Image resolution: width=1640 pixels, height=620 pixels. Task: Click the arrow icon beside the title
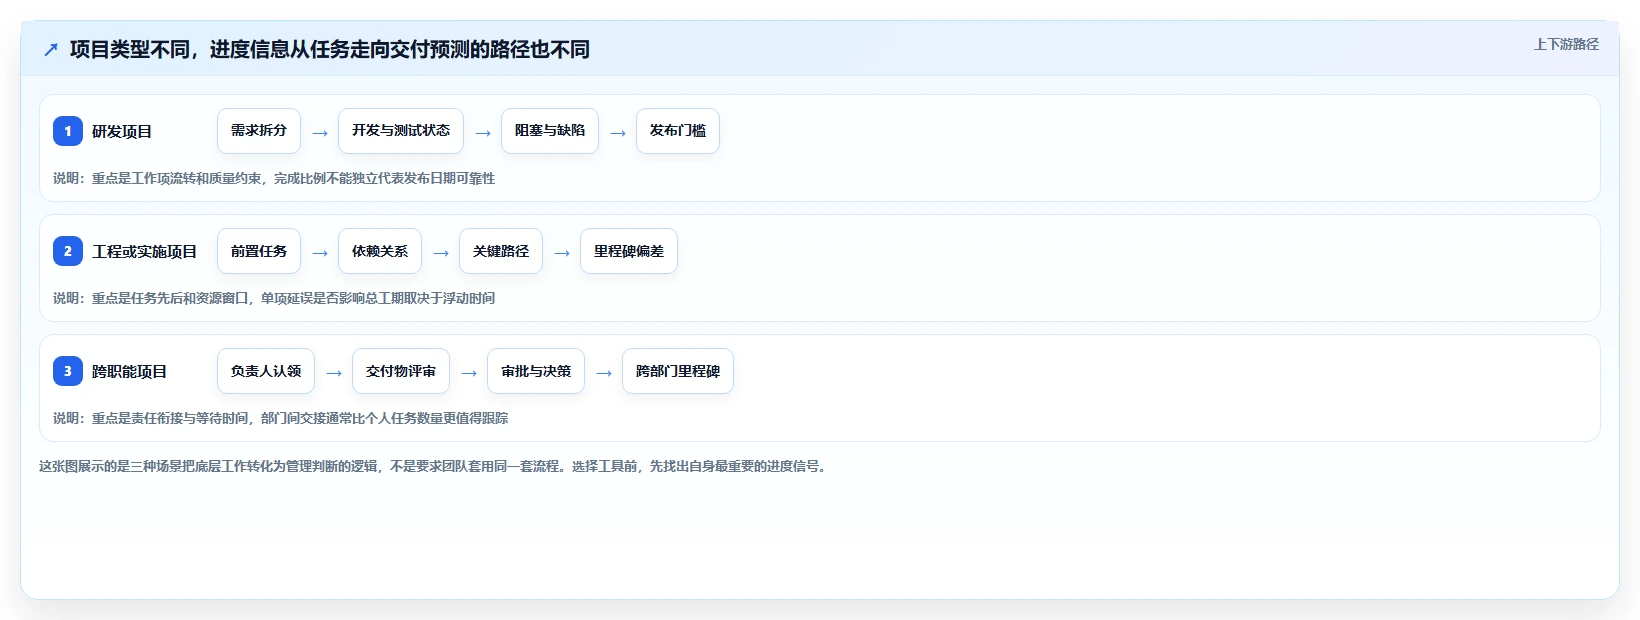point(51,49)
